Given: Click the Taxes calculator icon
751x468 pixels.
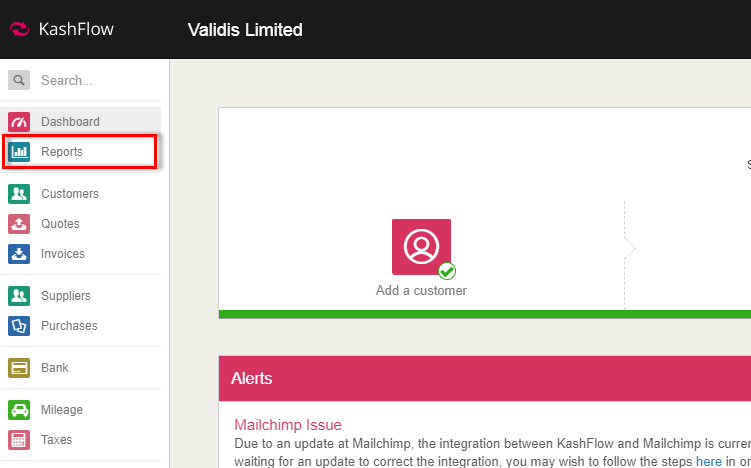Looking at the screenshot, I should pyautogui.click(x=19, y=440).
